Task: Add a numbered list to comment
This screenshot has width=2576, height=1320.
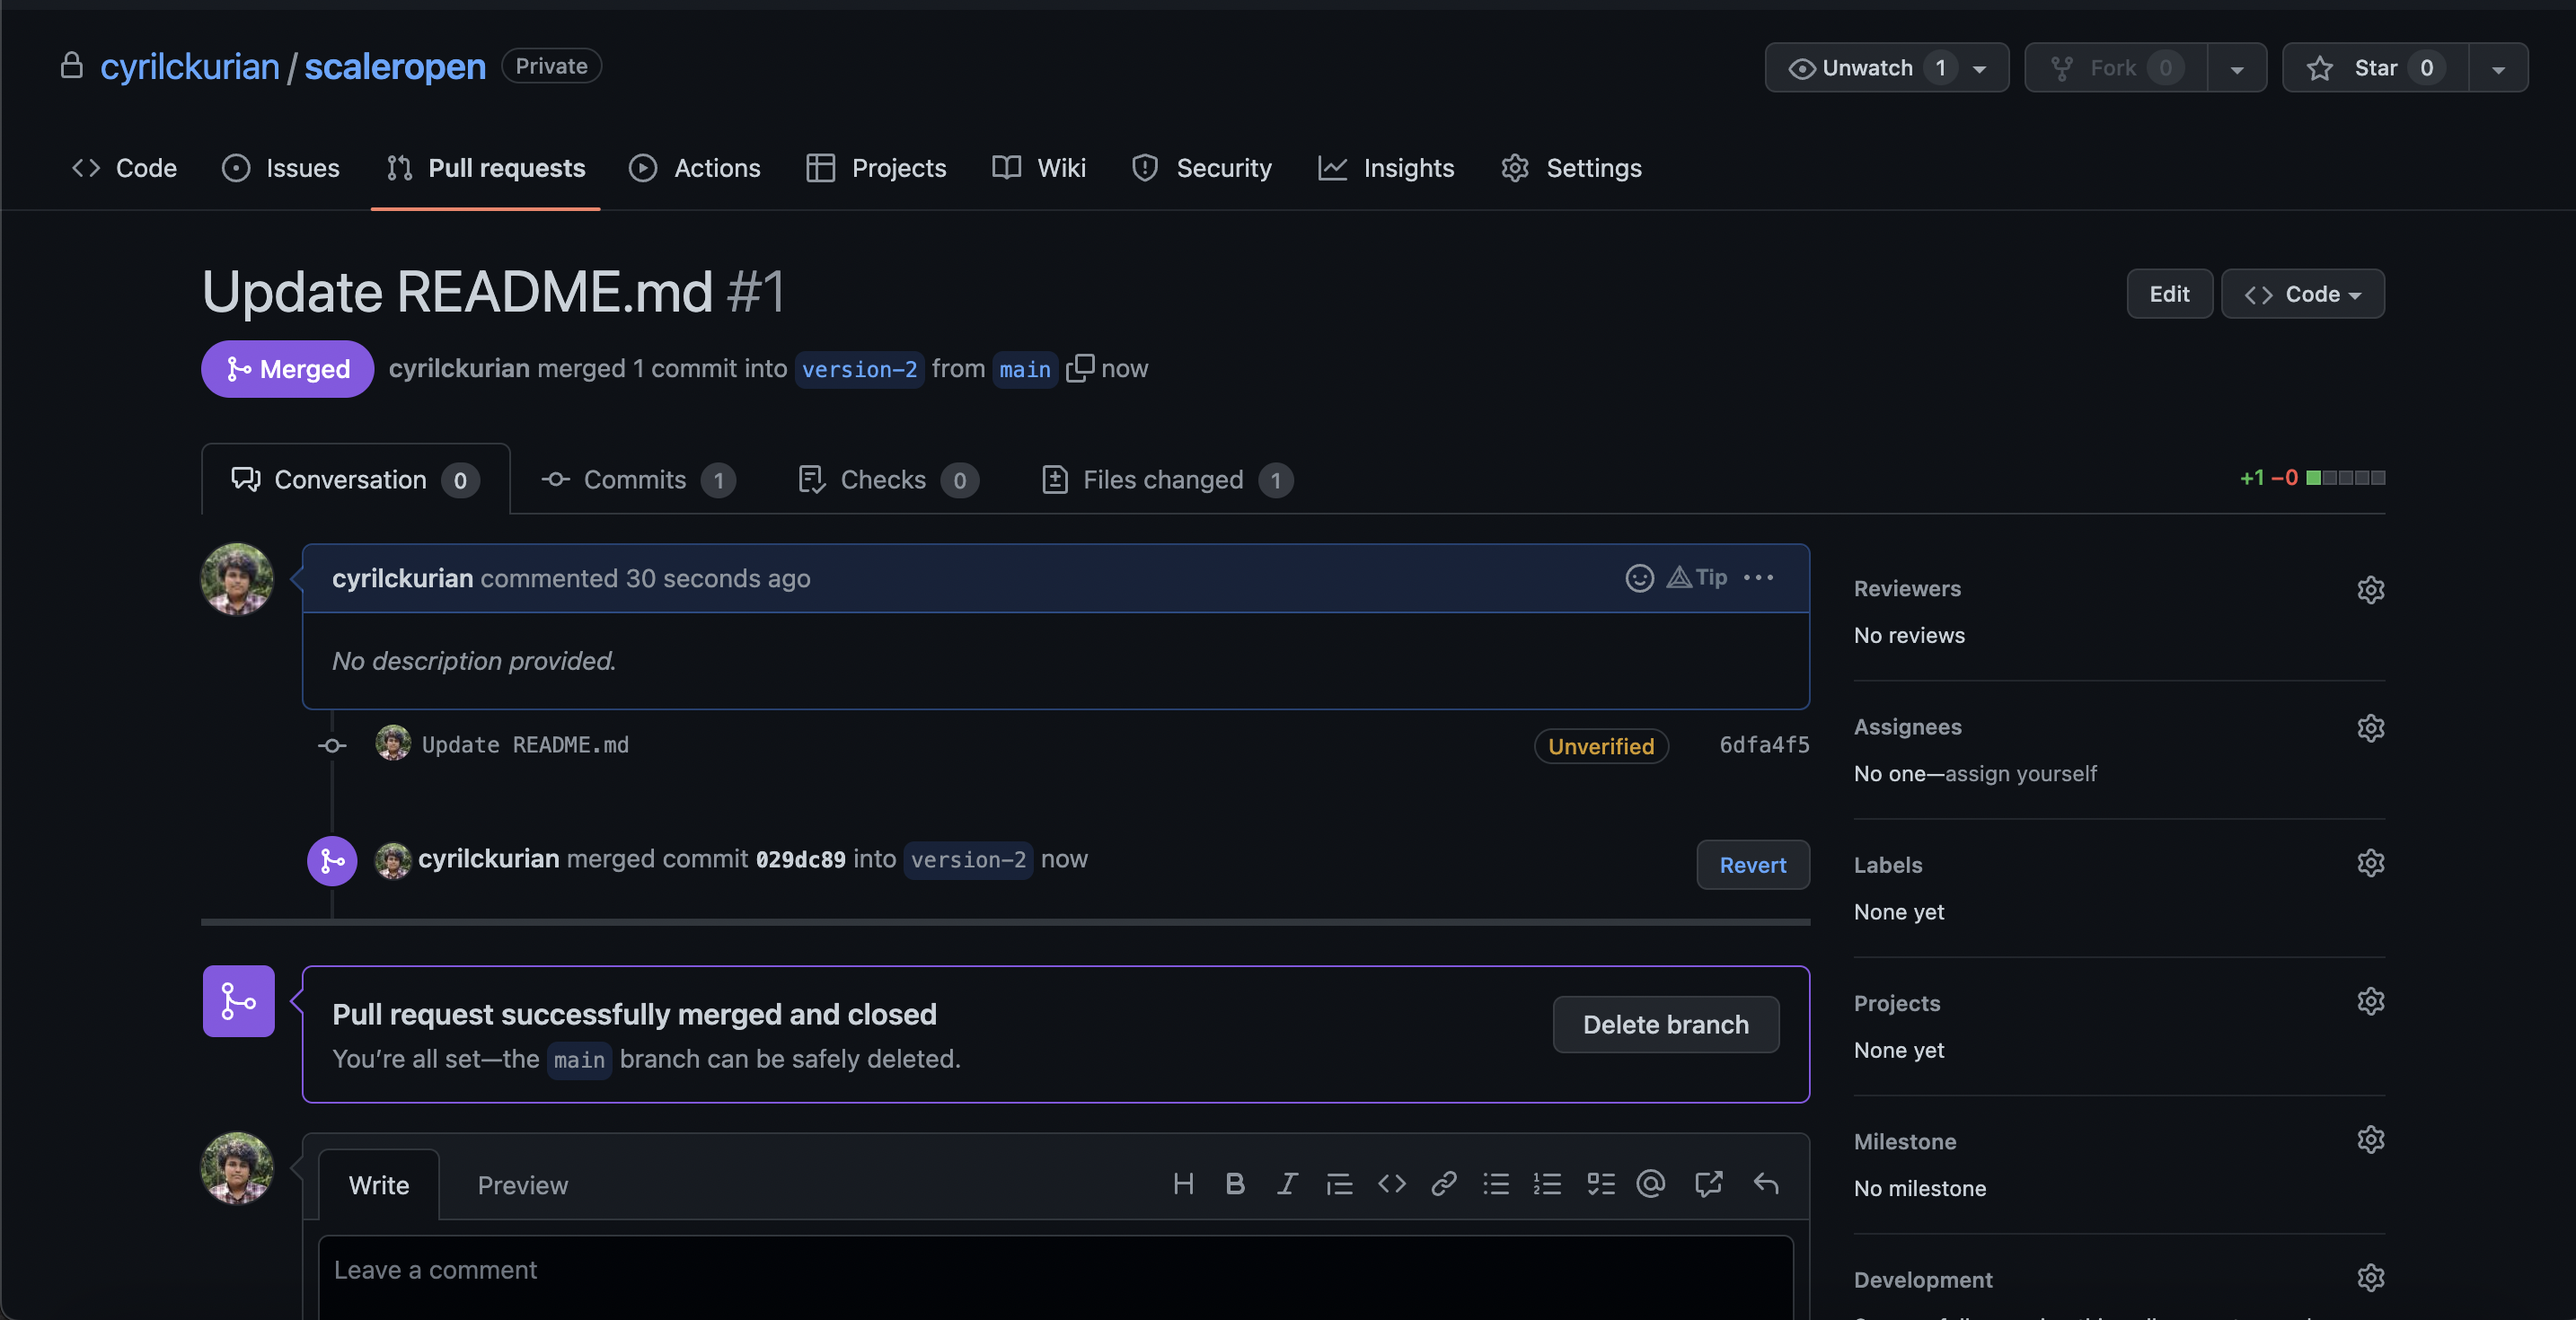Action: [x=1547, y=1184]
